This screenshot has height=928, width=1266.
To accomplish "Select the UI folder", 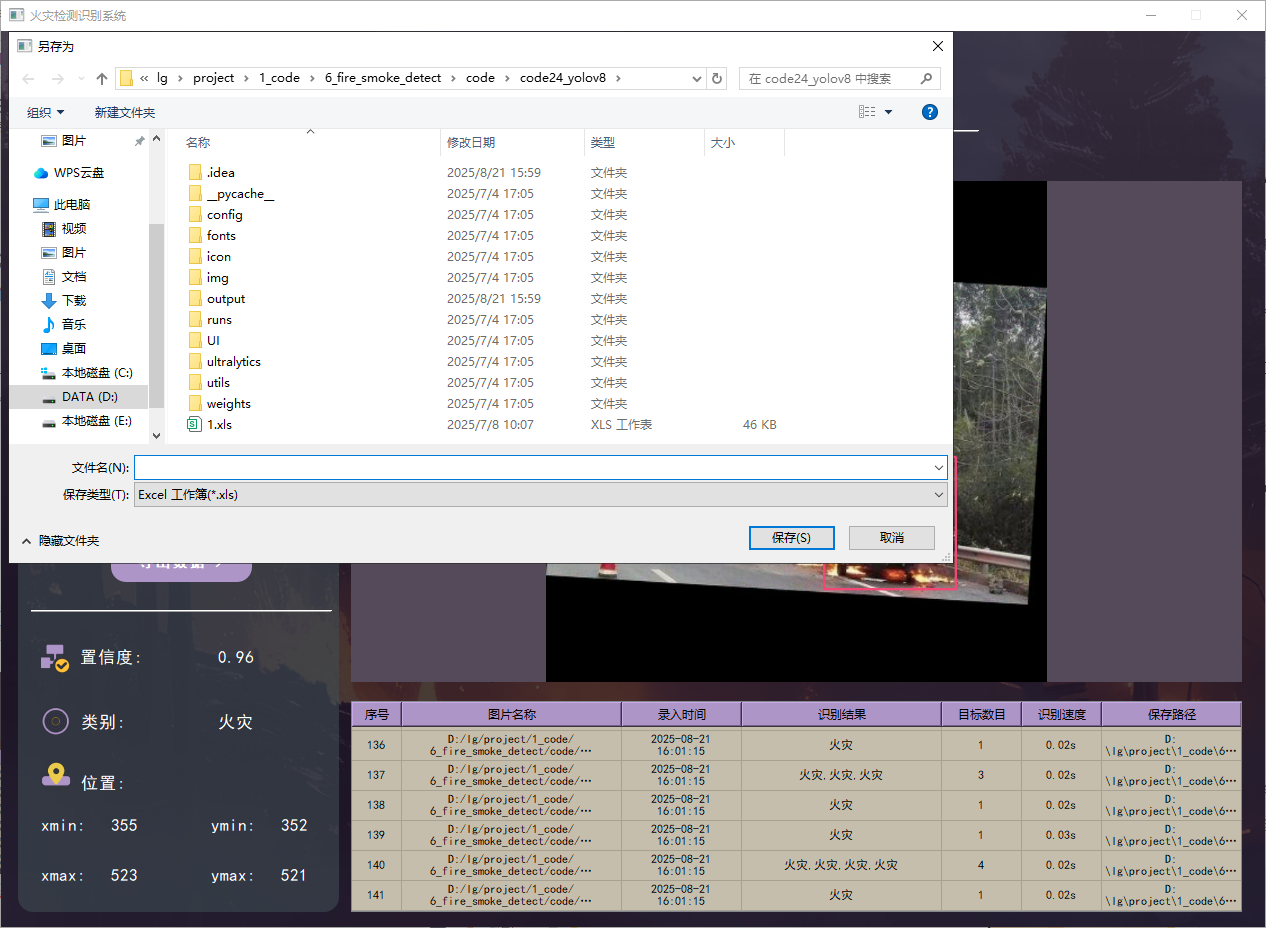I will (213, 340).
